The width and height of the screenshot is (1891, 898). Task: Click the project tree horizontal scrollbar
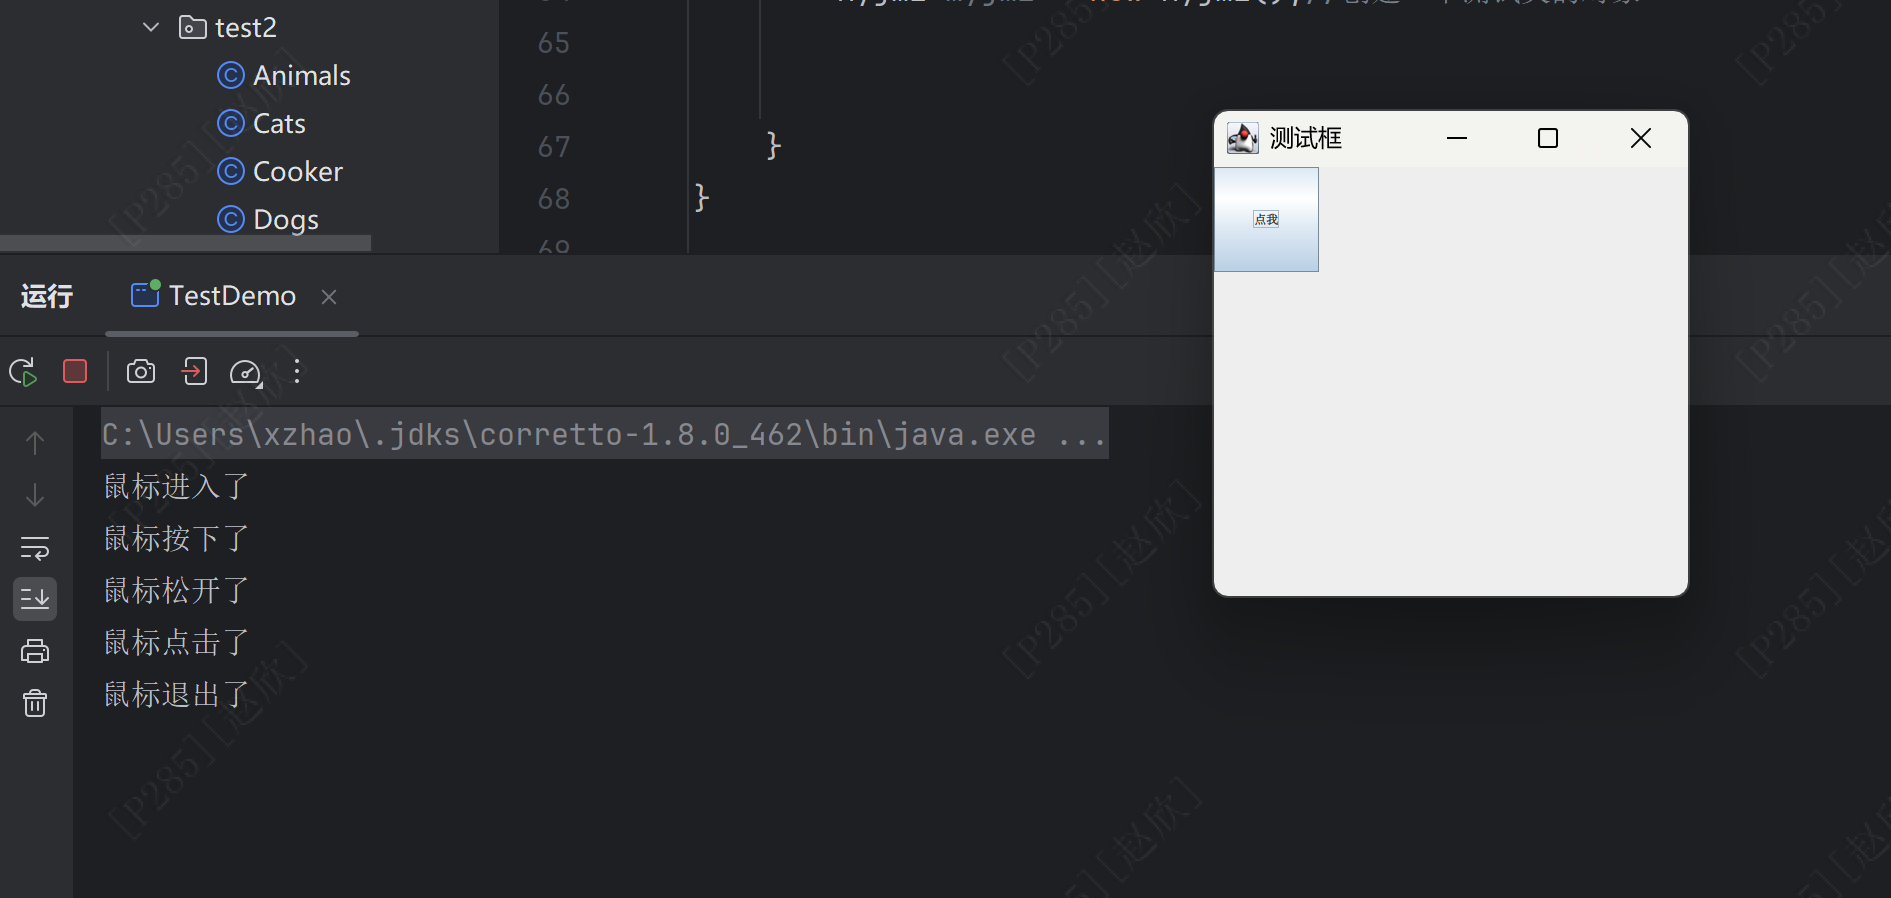point(185,243)
